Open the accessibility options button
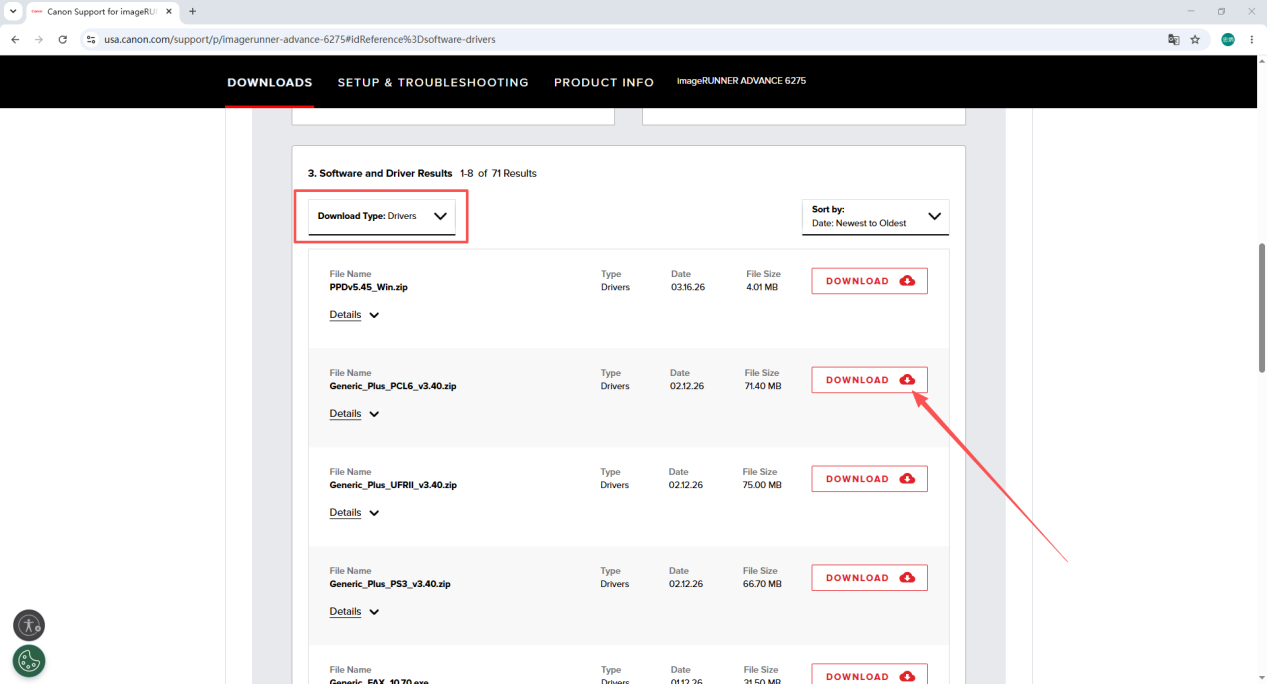Viewport: 1267px width, 684px height. pyautogui.click(x=29, y=626)
